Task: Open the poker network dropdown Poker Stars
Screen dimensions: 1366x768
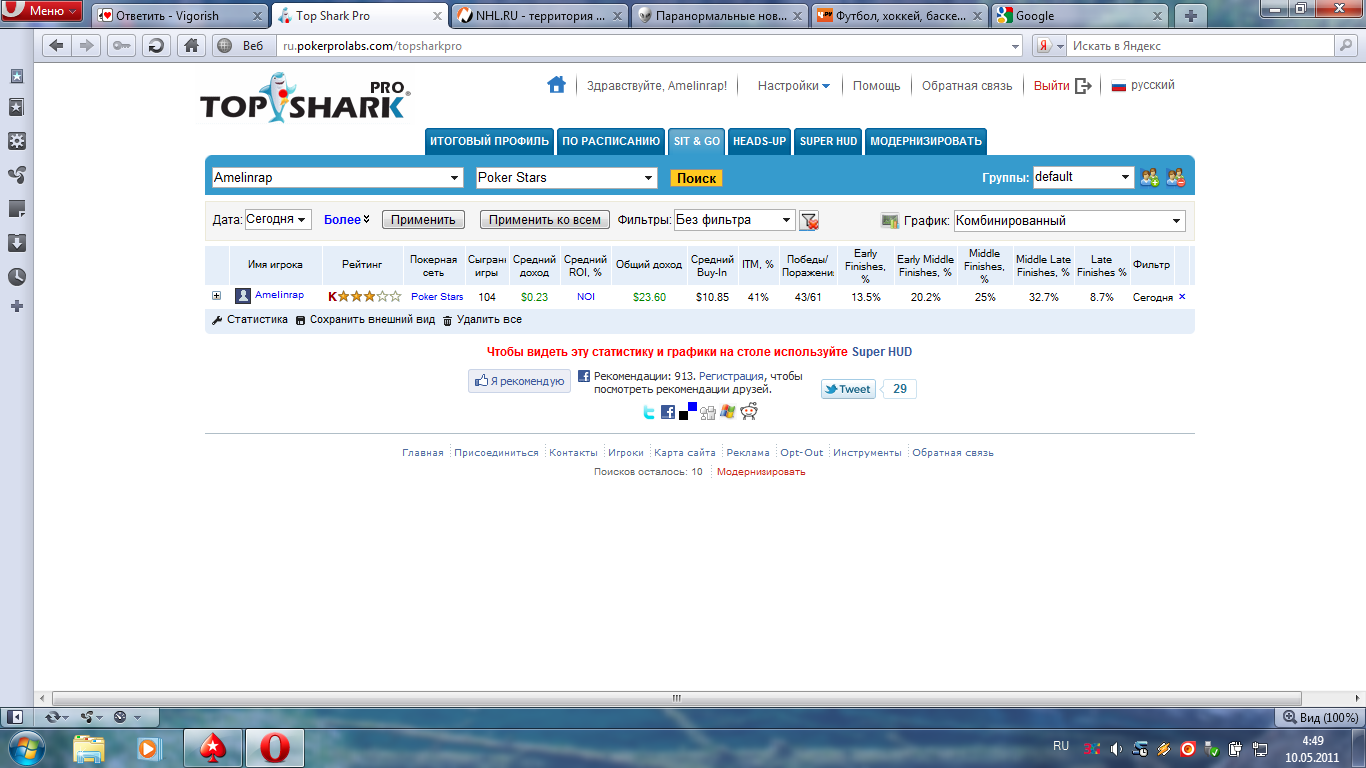Action: (566, 178)
